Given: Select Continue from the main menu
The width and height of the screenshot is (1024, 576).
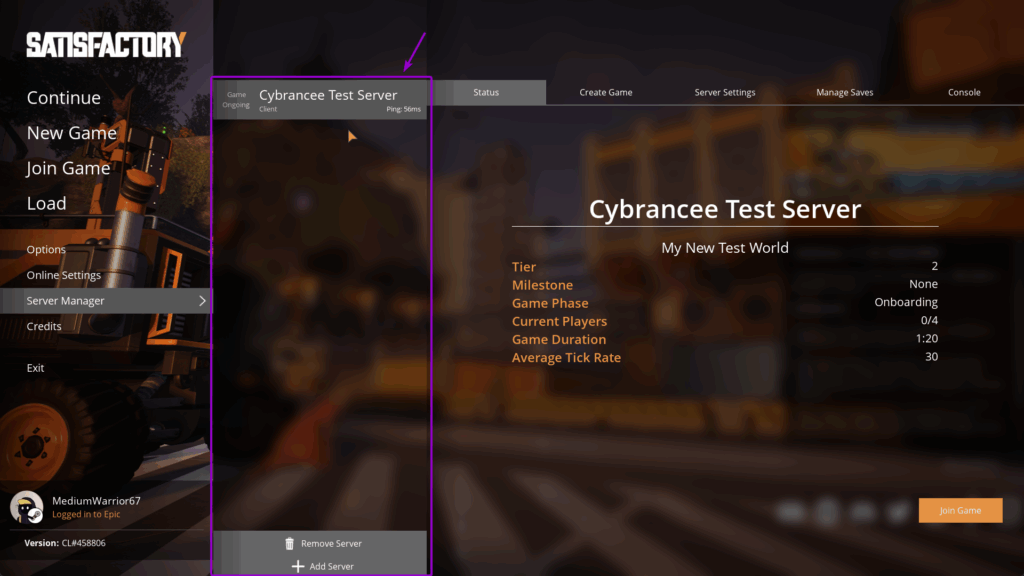Looking at the screenshot, I should click(64, 98).
